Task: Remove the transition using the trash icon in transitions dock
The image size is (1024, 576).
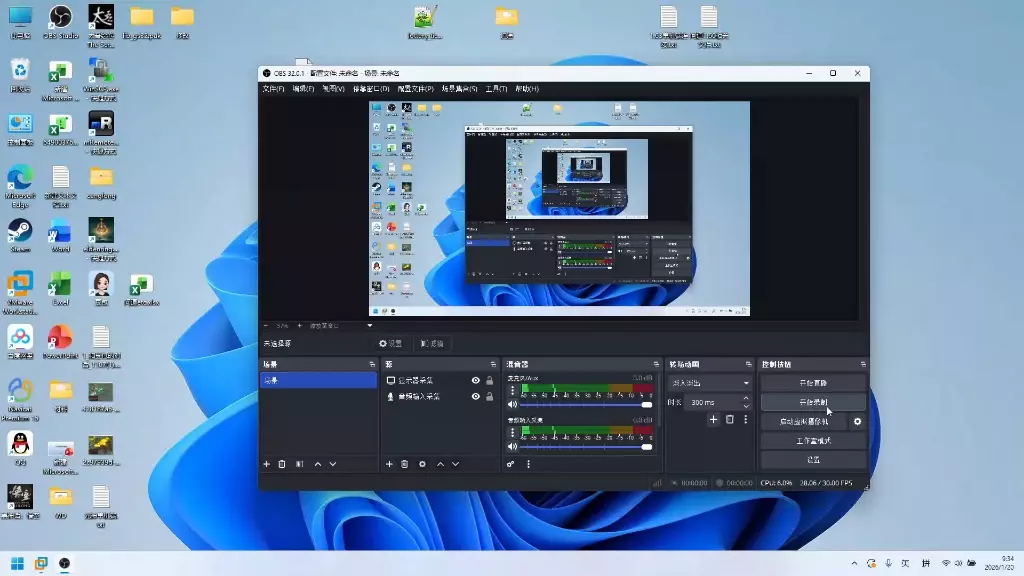Action: pos(729,419)
